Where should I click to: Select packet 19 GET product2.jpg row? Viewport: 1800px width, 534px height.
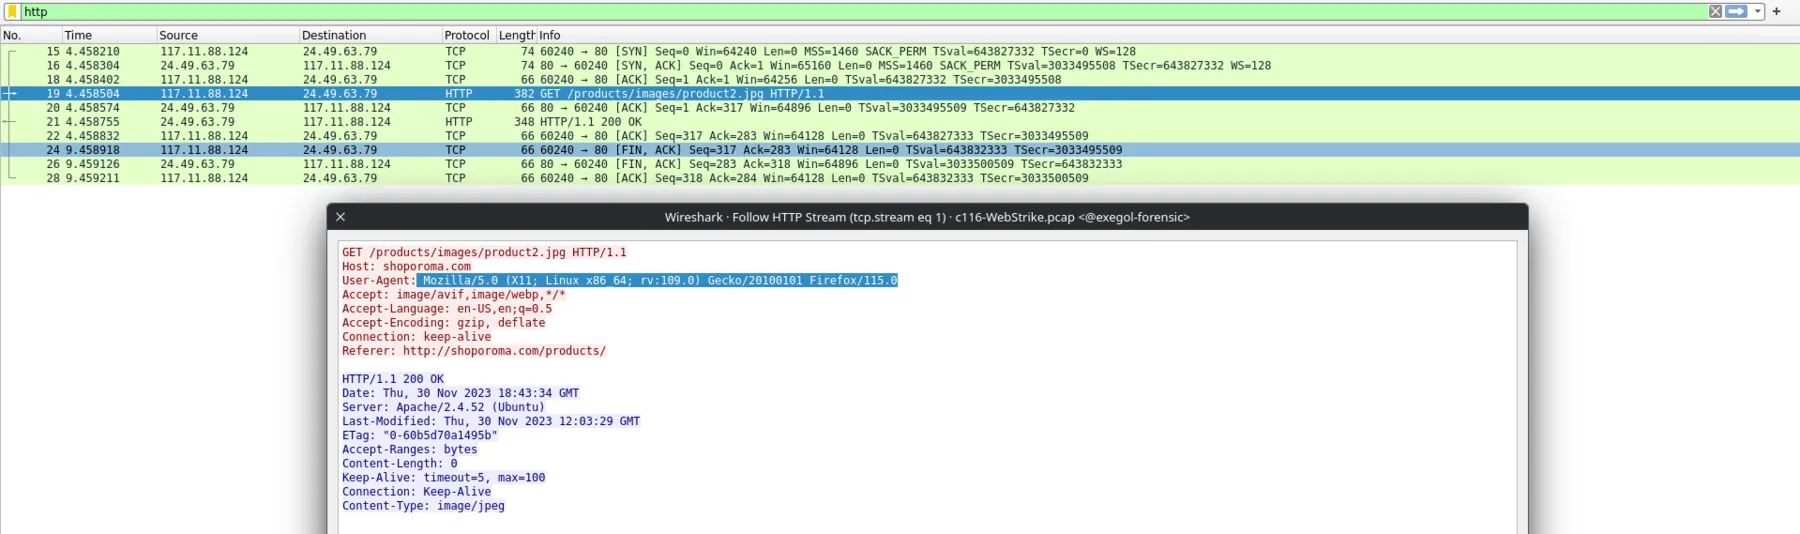coord(900,93)
